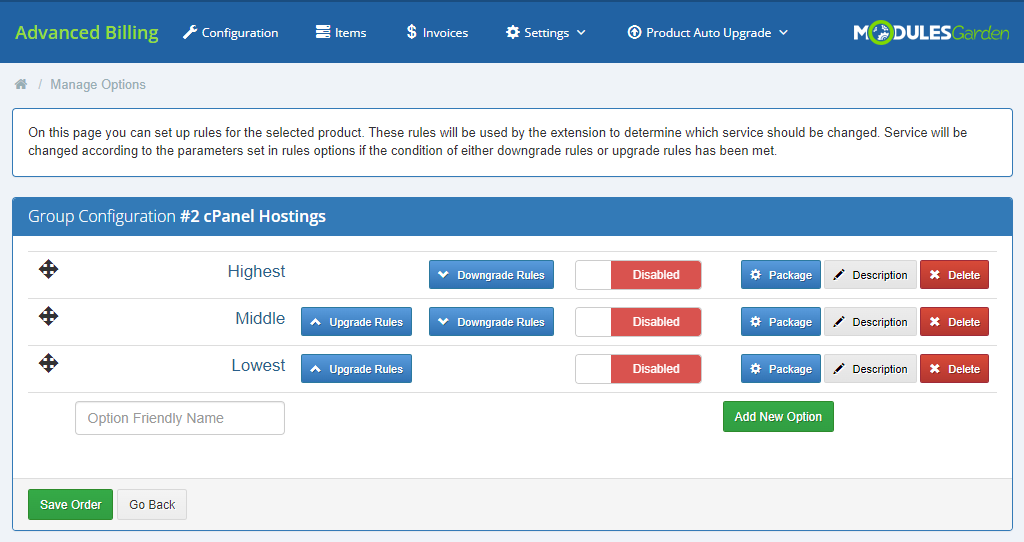Click the Lowest option label
Screen dimensions: 1024x542
point(258,365)
